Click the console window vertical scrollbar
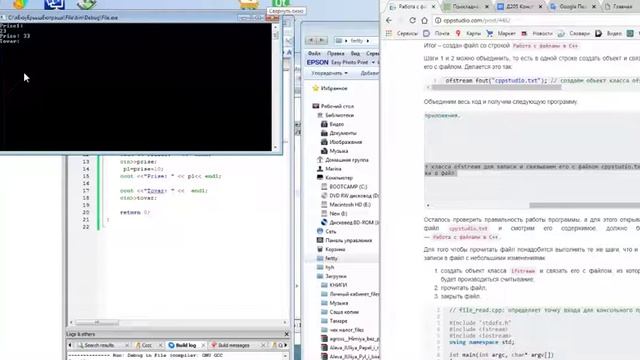This screenshot has width=640, height=360. point(276,87)
